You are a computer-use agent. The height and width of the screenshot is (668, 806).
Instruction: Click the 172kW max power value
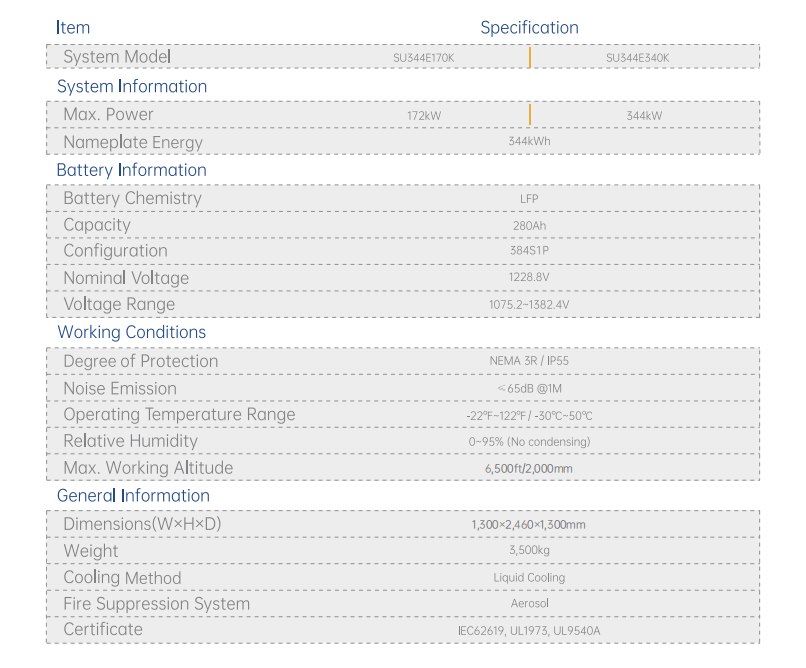click(x=424, y=116)
